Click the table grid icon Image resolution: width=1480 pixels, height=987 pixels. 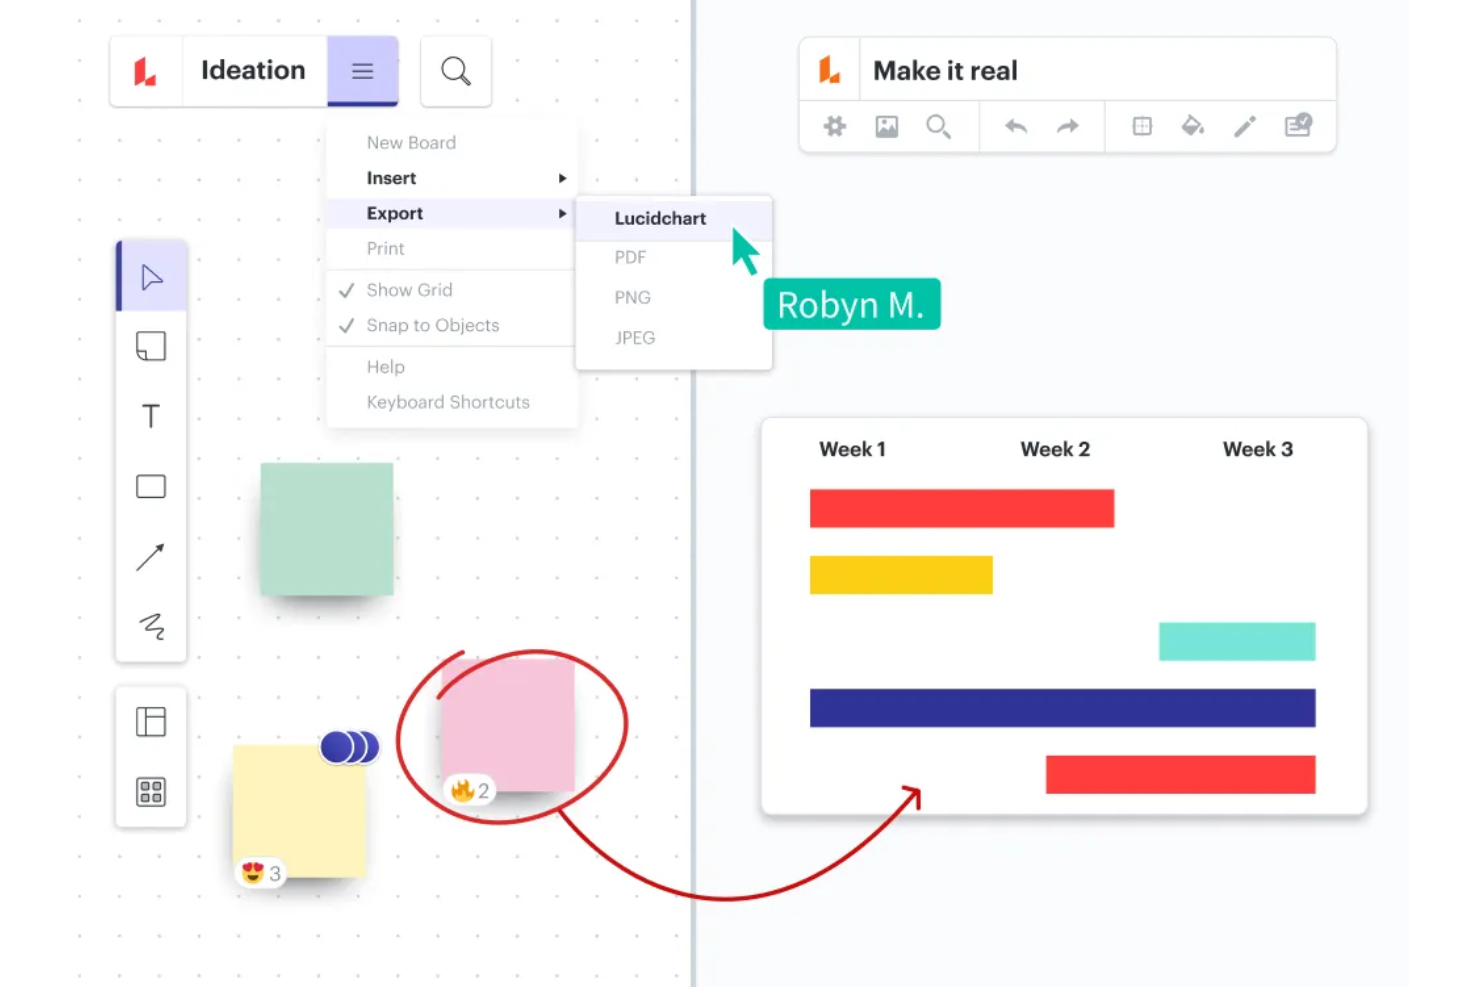pyautogui.click(x=1142, y=126)
